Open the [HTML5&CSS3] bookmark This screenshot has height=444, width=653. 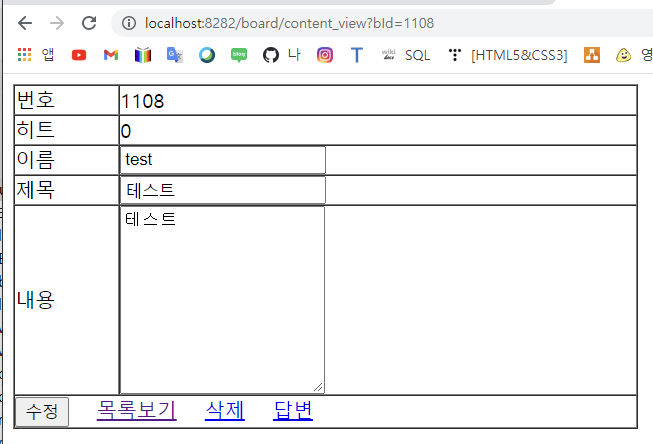[x=508, y=55]
